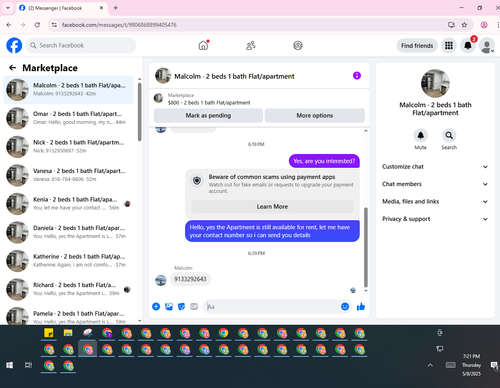This screenshot has width=500, height=388.
Task: Expand Privacy & support section
Action: point(435,219)
